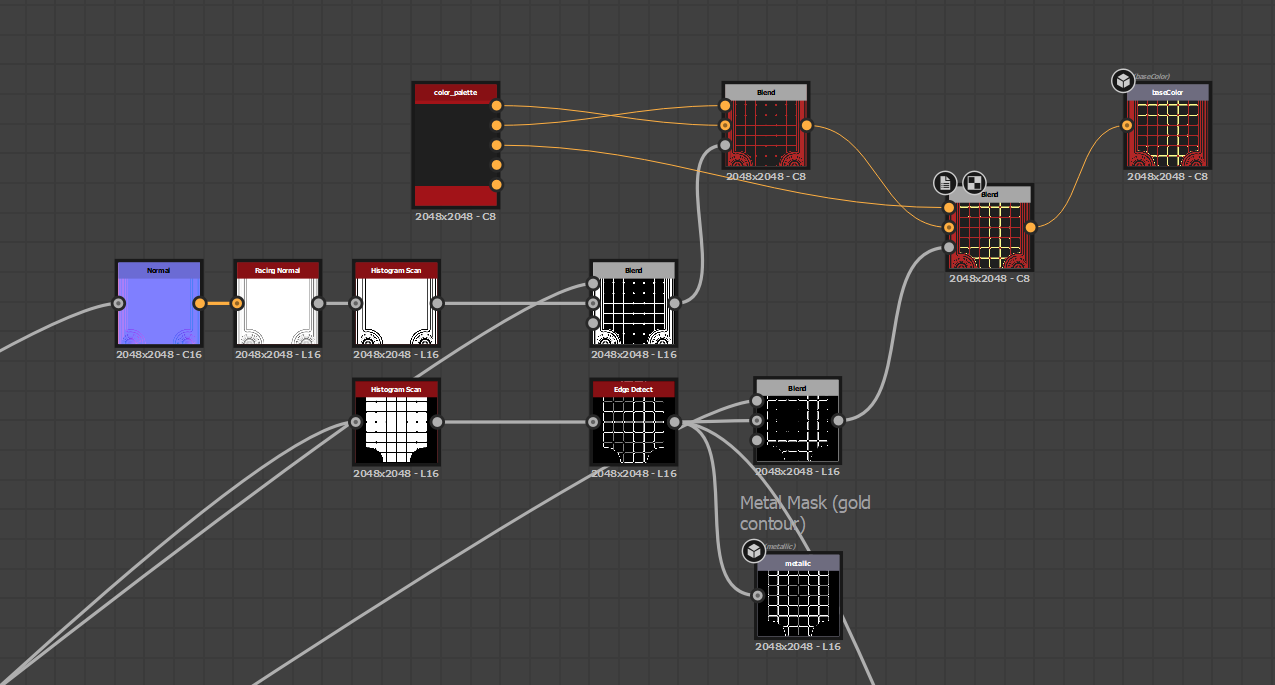Click the checkerboard icon on the Blend node
Screen dimensions: 1275x685
(973, 182)
